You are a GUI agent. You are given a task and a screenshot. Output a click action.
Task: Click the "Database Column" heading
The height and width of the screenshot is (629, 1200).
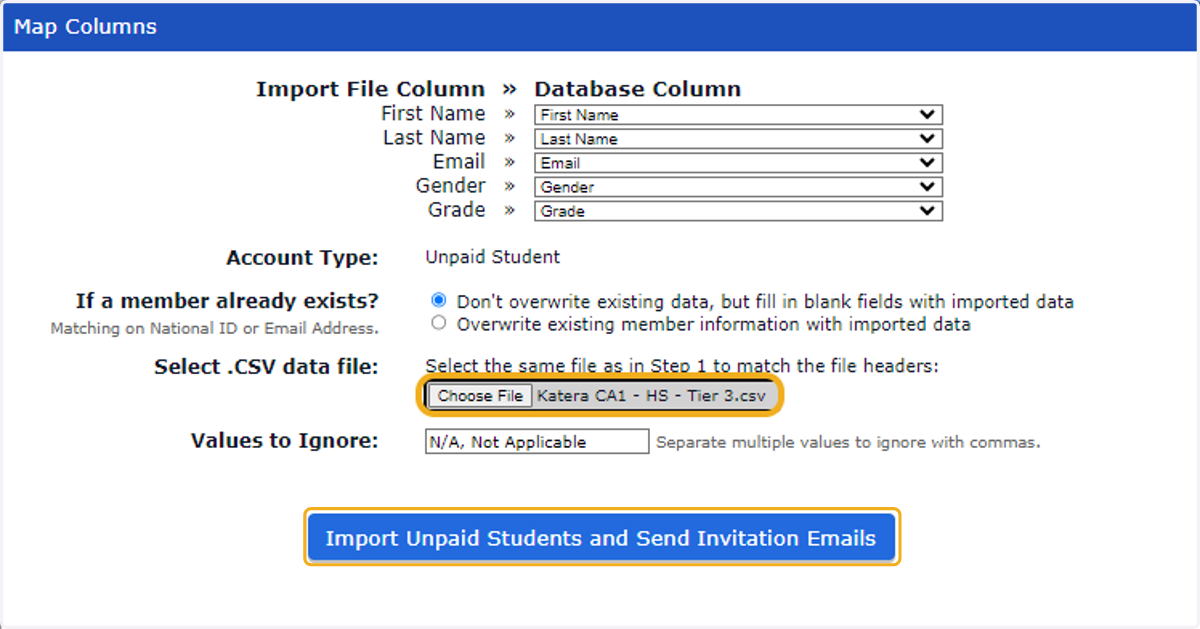tap(638, 89)
